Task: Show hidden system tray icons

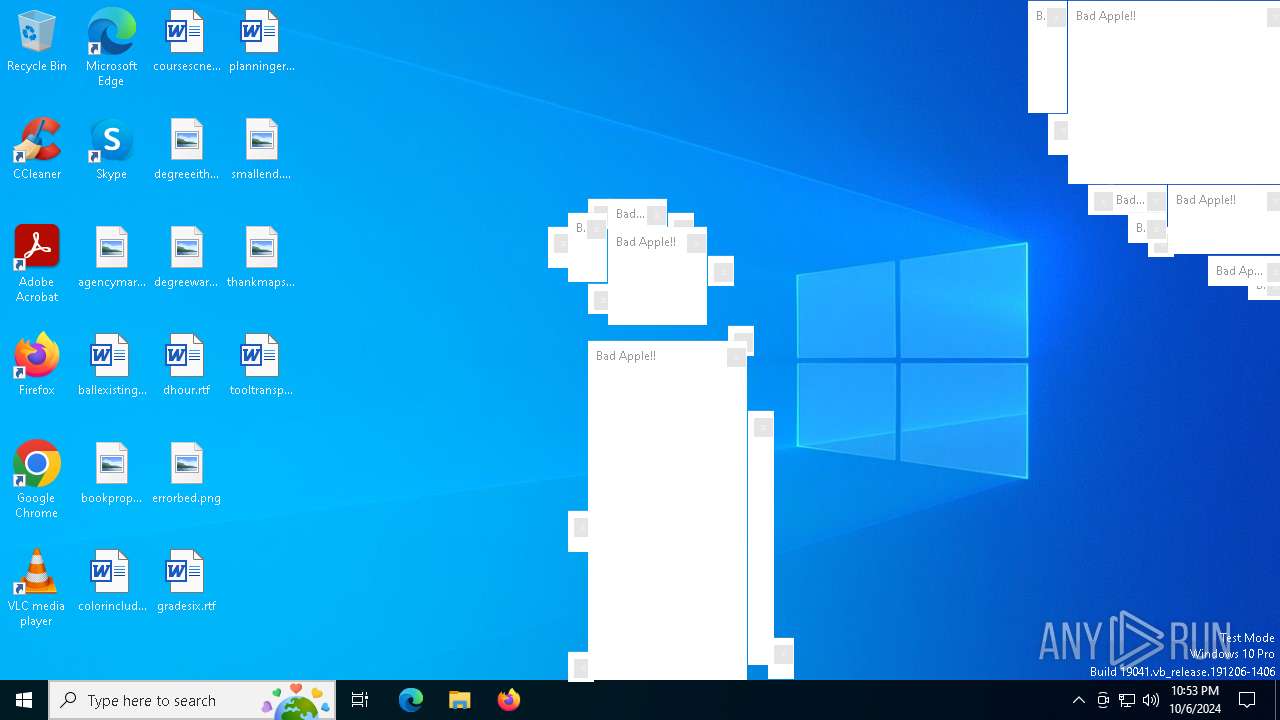Action: [1078, 700]
